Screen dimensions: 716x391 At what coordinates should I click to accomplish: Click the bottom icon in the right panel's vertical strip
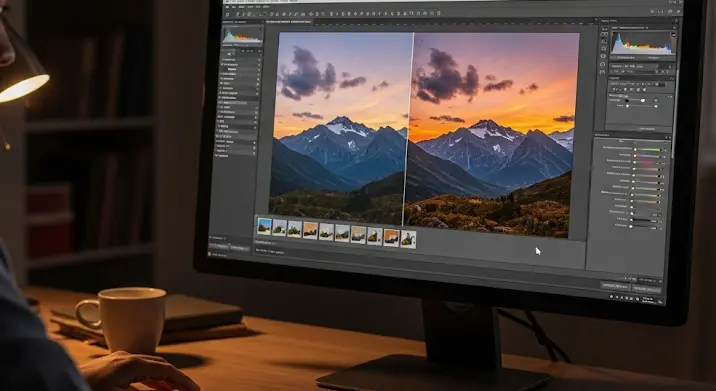603,72
